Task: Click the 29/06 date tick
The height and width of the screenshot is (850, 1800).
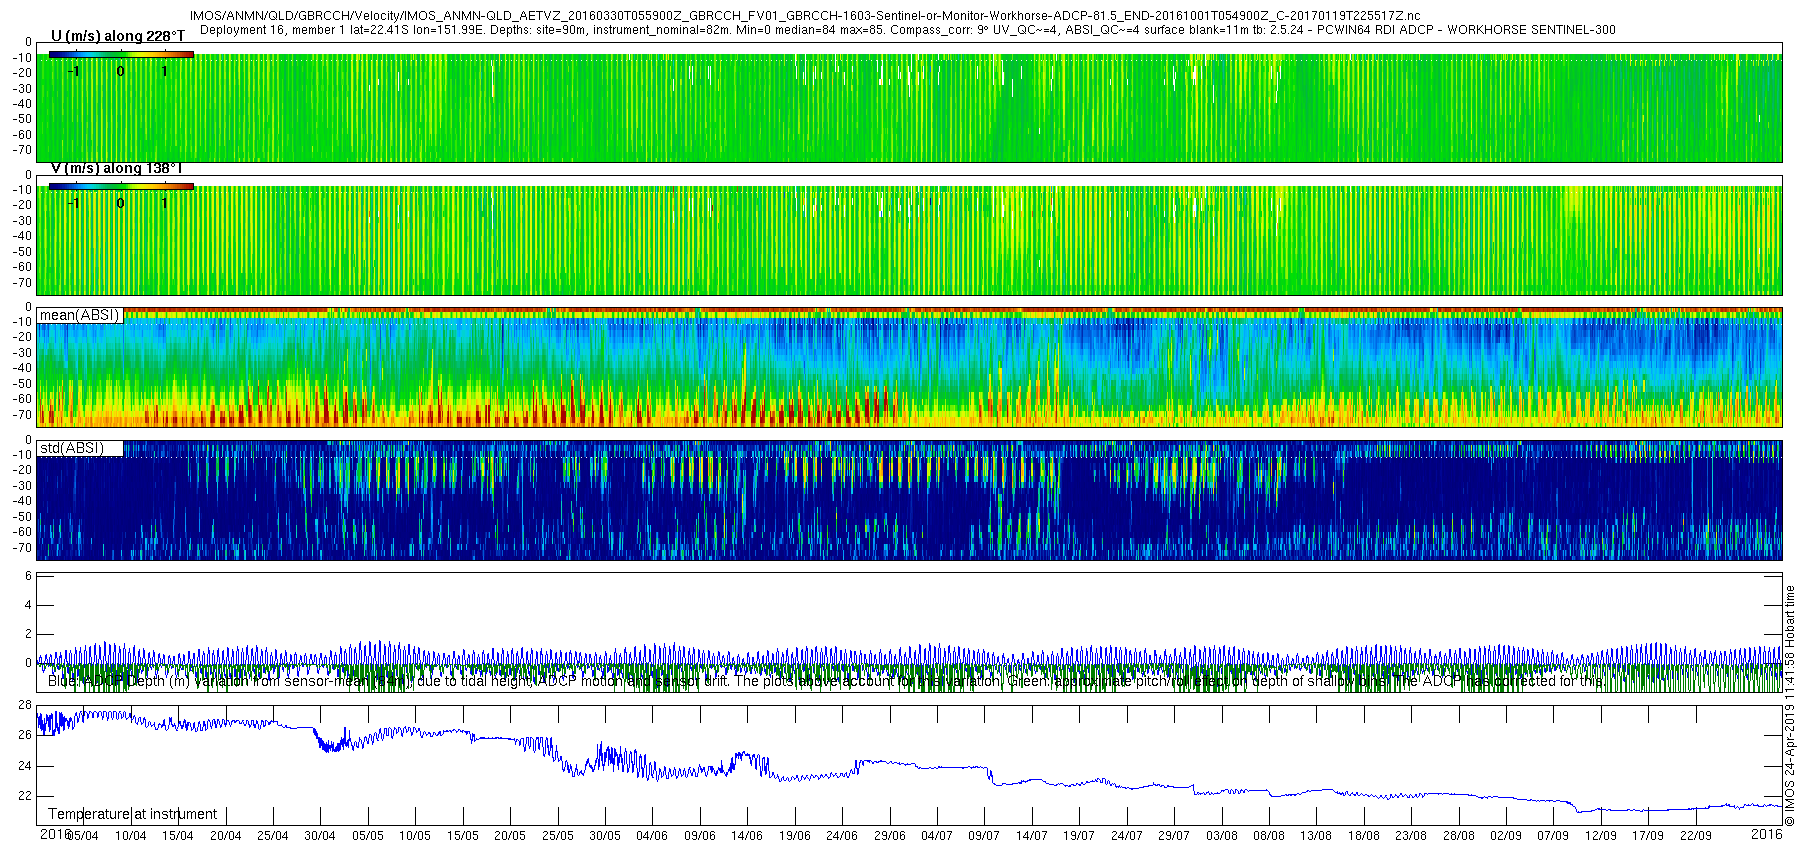Action: click(890, 836)
